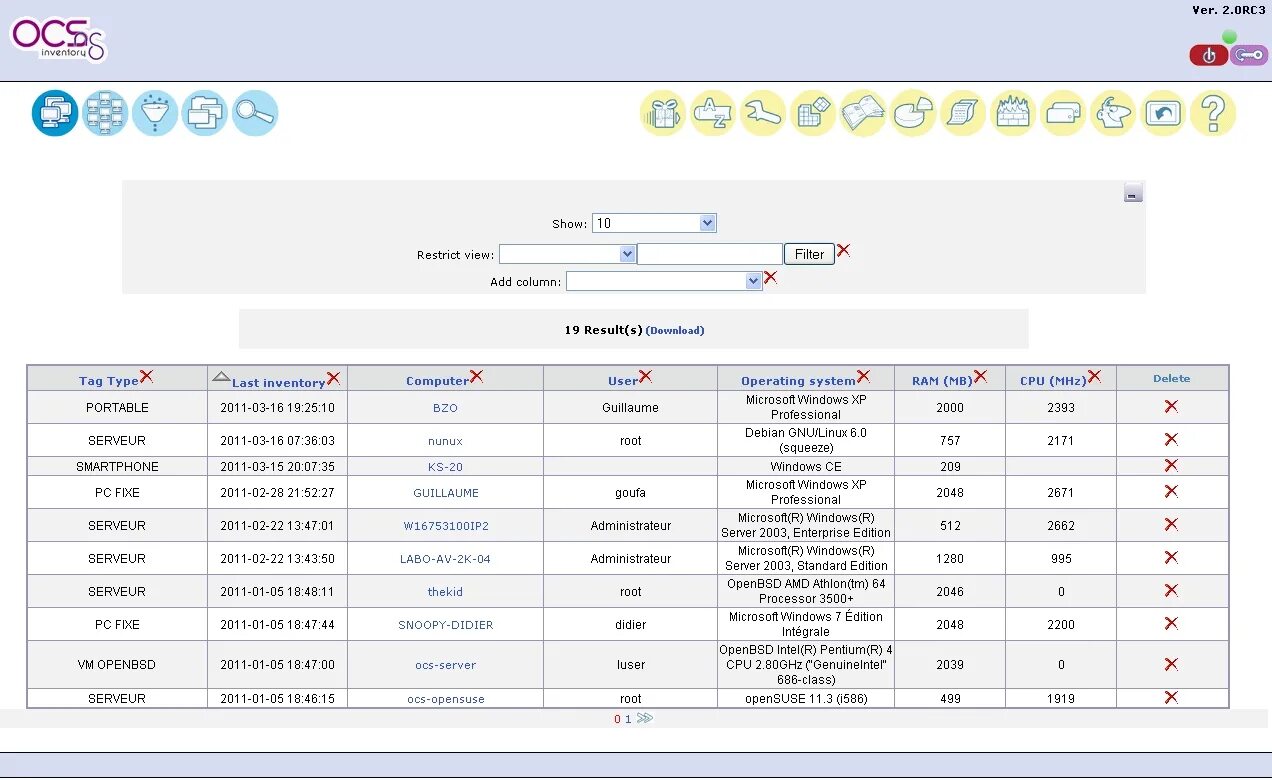Open the Show results-per-page dropdown

point(654,222)
